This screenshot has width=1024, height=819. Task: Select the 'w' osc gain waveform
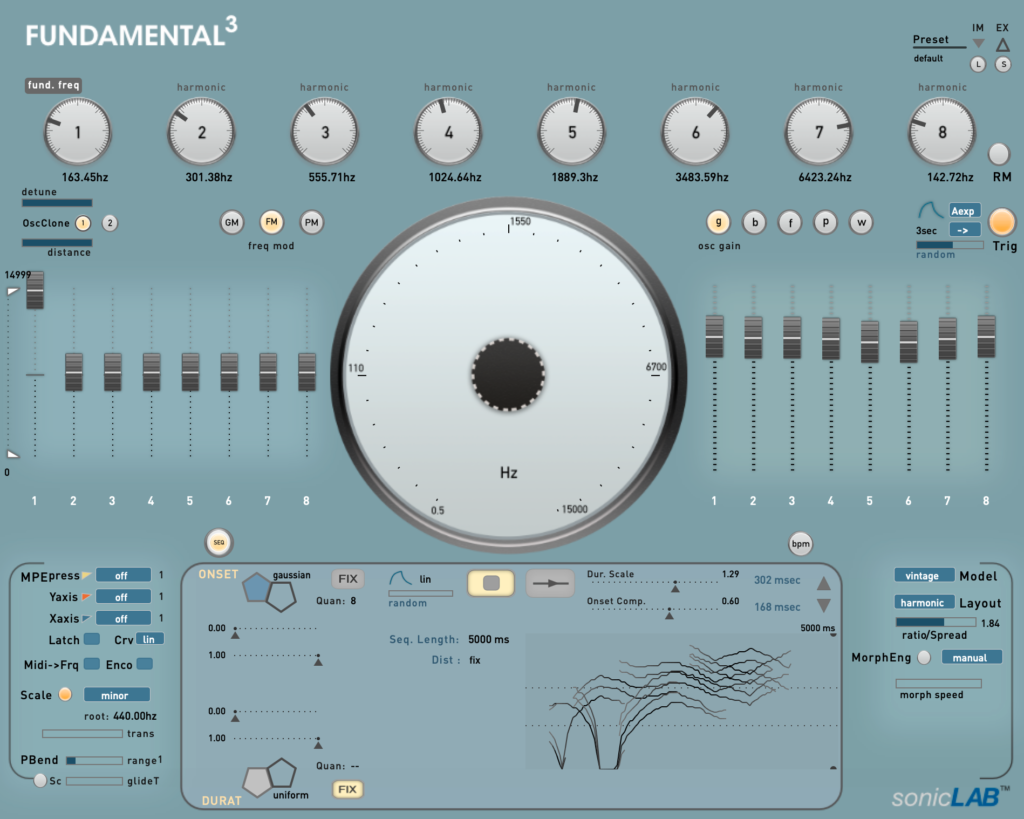tap(861, 222)
